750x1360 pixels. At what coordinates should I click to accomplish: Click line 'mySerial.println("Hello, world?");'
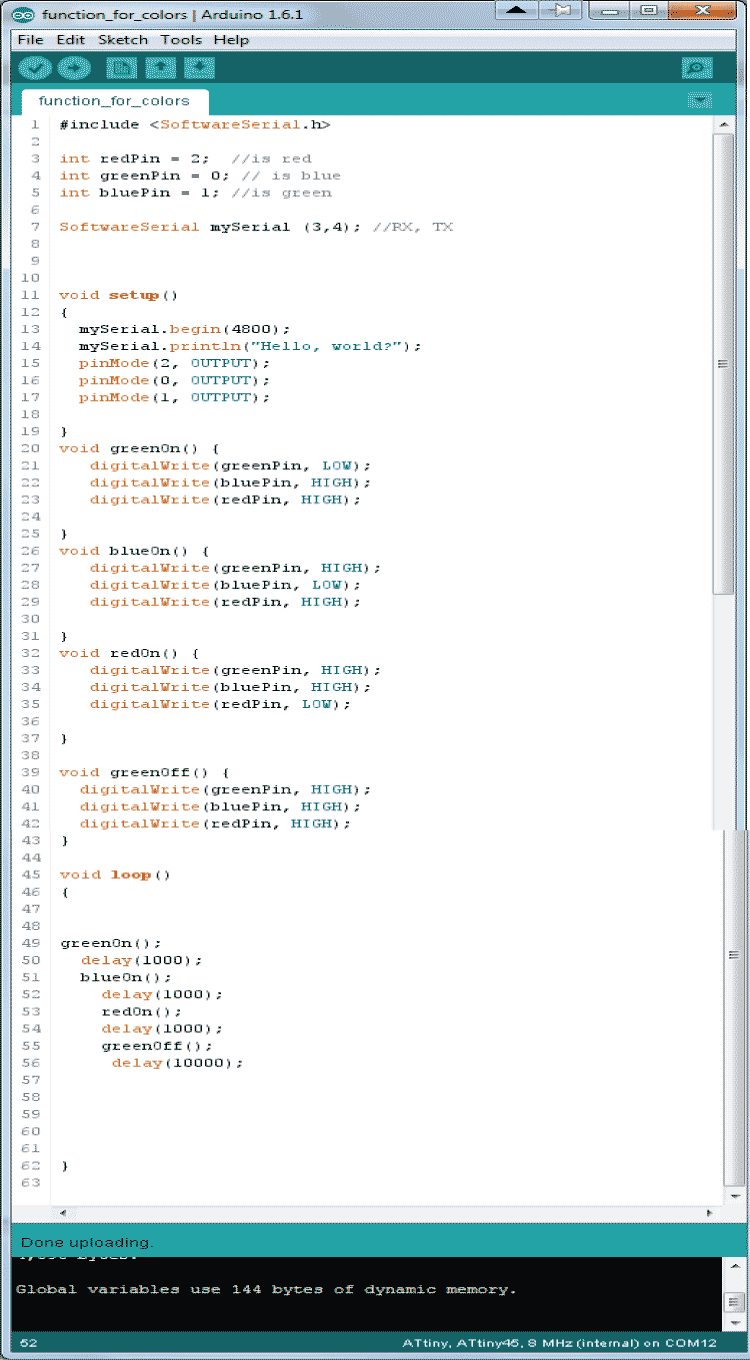point(250,346)
